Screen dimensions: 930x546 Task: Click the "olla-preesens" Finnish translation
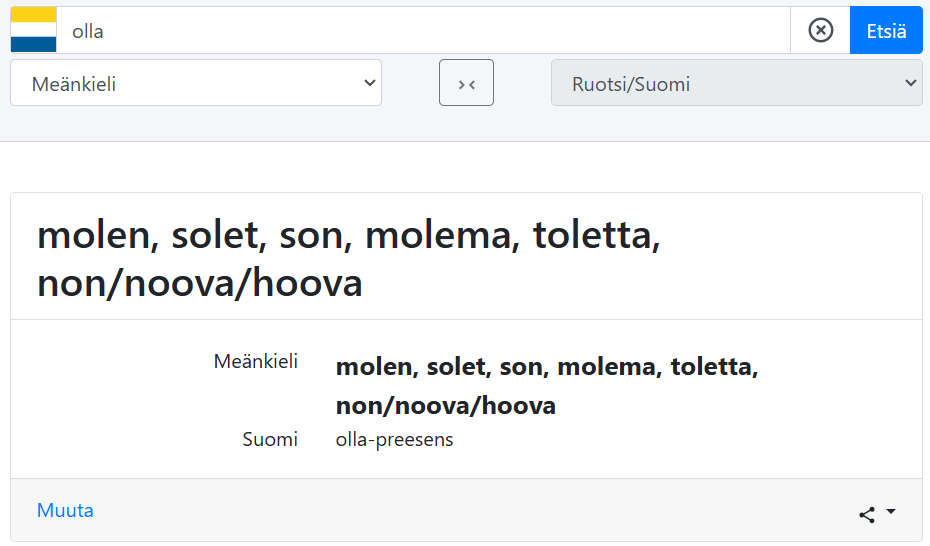(394, 439)
